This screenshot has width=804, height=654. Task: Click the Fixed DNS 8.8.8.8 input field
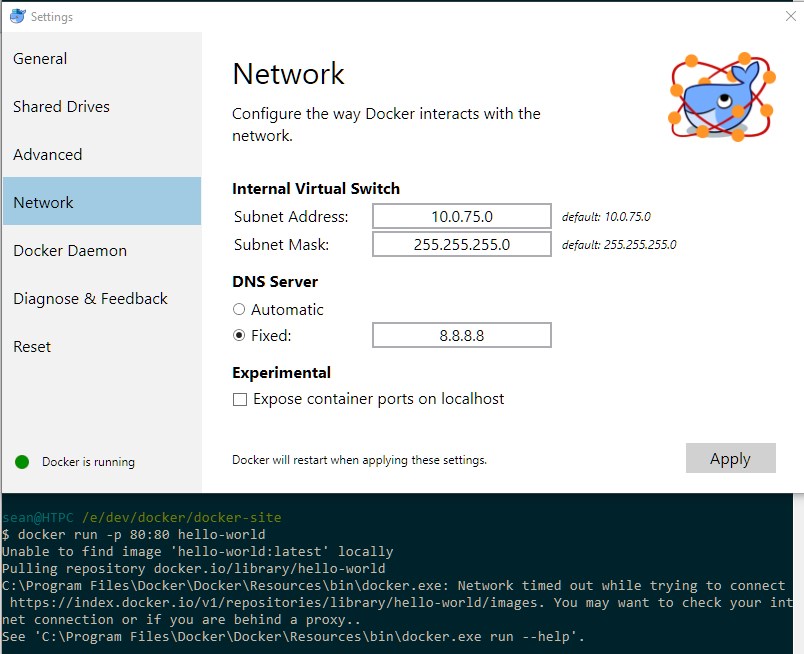461,335
